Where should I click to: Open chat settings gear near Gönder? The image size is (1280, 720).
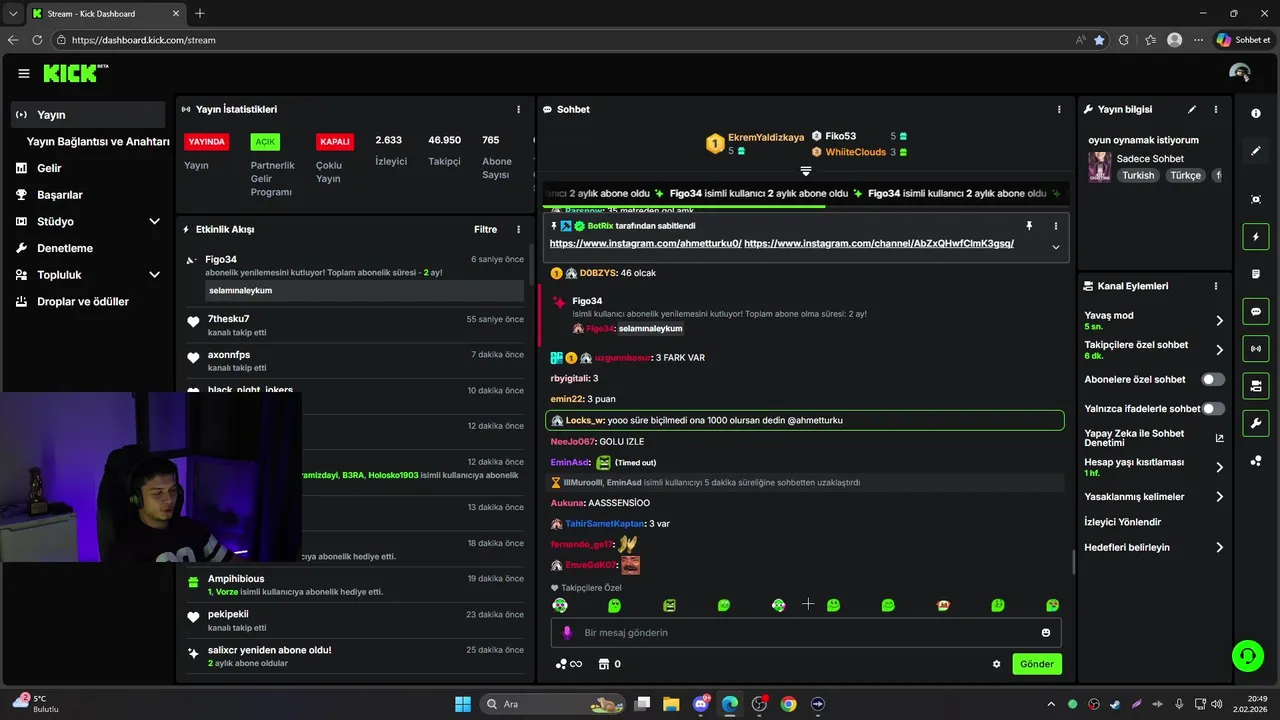point(996,664)
